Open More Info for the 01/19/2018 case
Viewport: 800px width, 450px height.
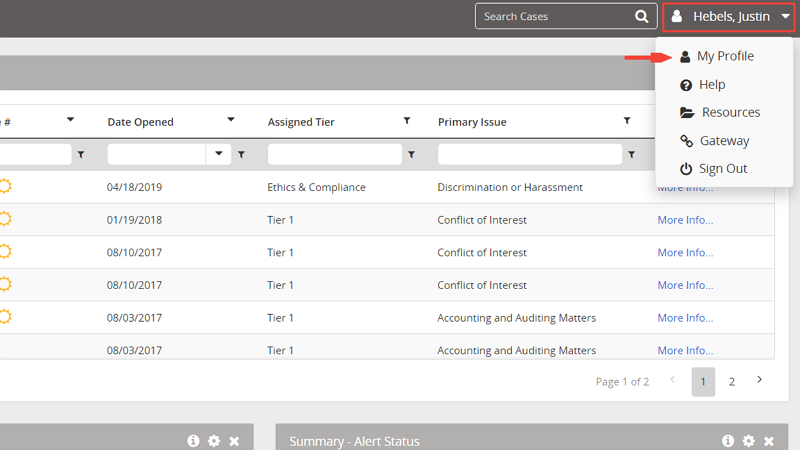685,220
